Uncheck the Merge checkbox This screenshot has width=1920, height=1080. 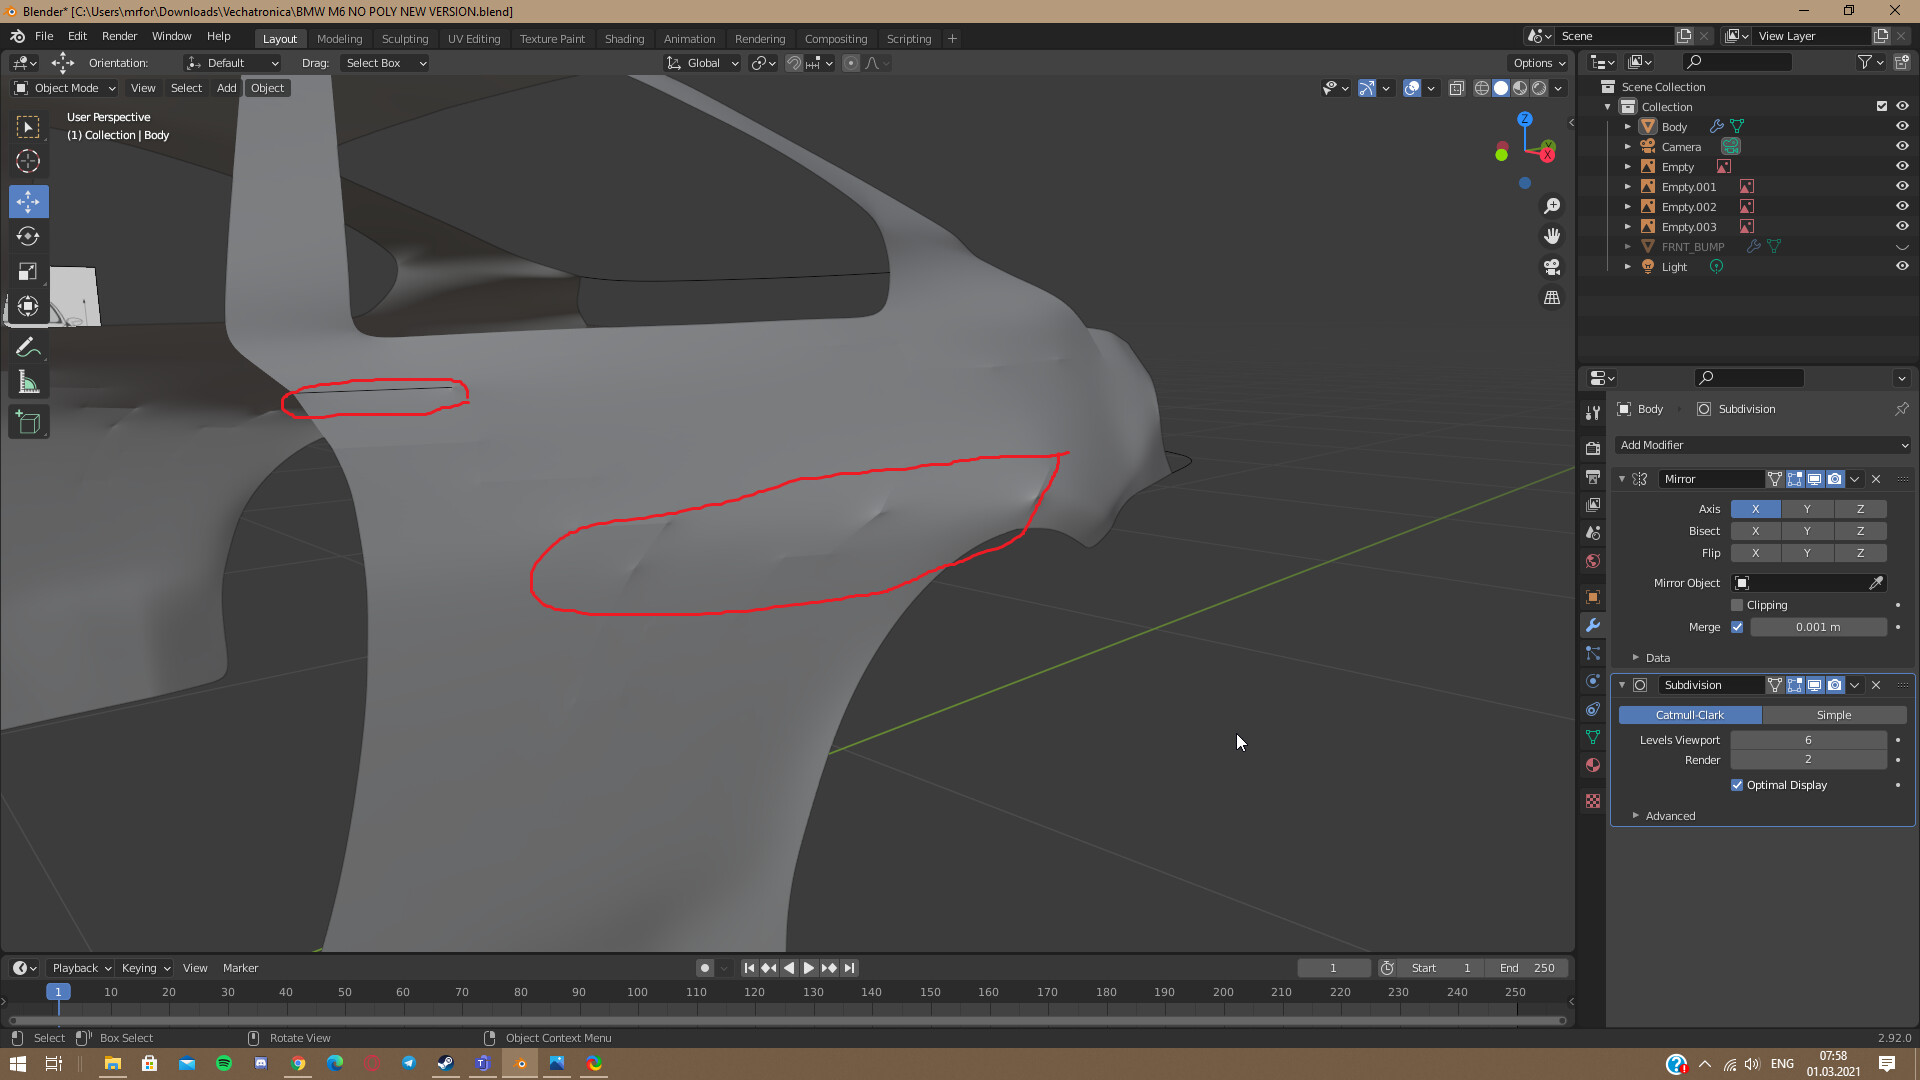(x=1737, y=627)
